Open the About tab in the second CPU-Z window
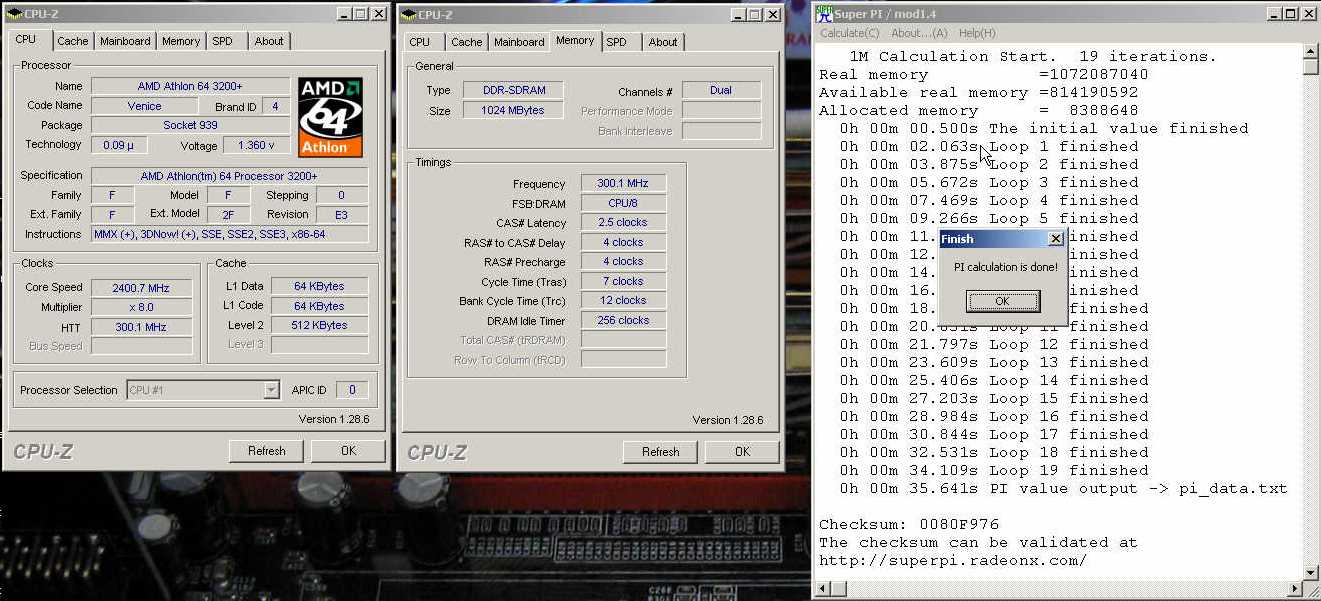The height and width of the screenshot is (601, 1321). click(x=663, y=42)
